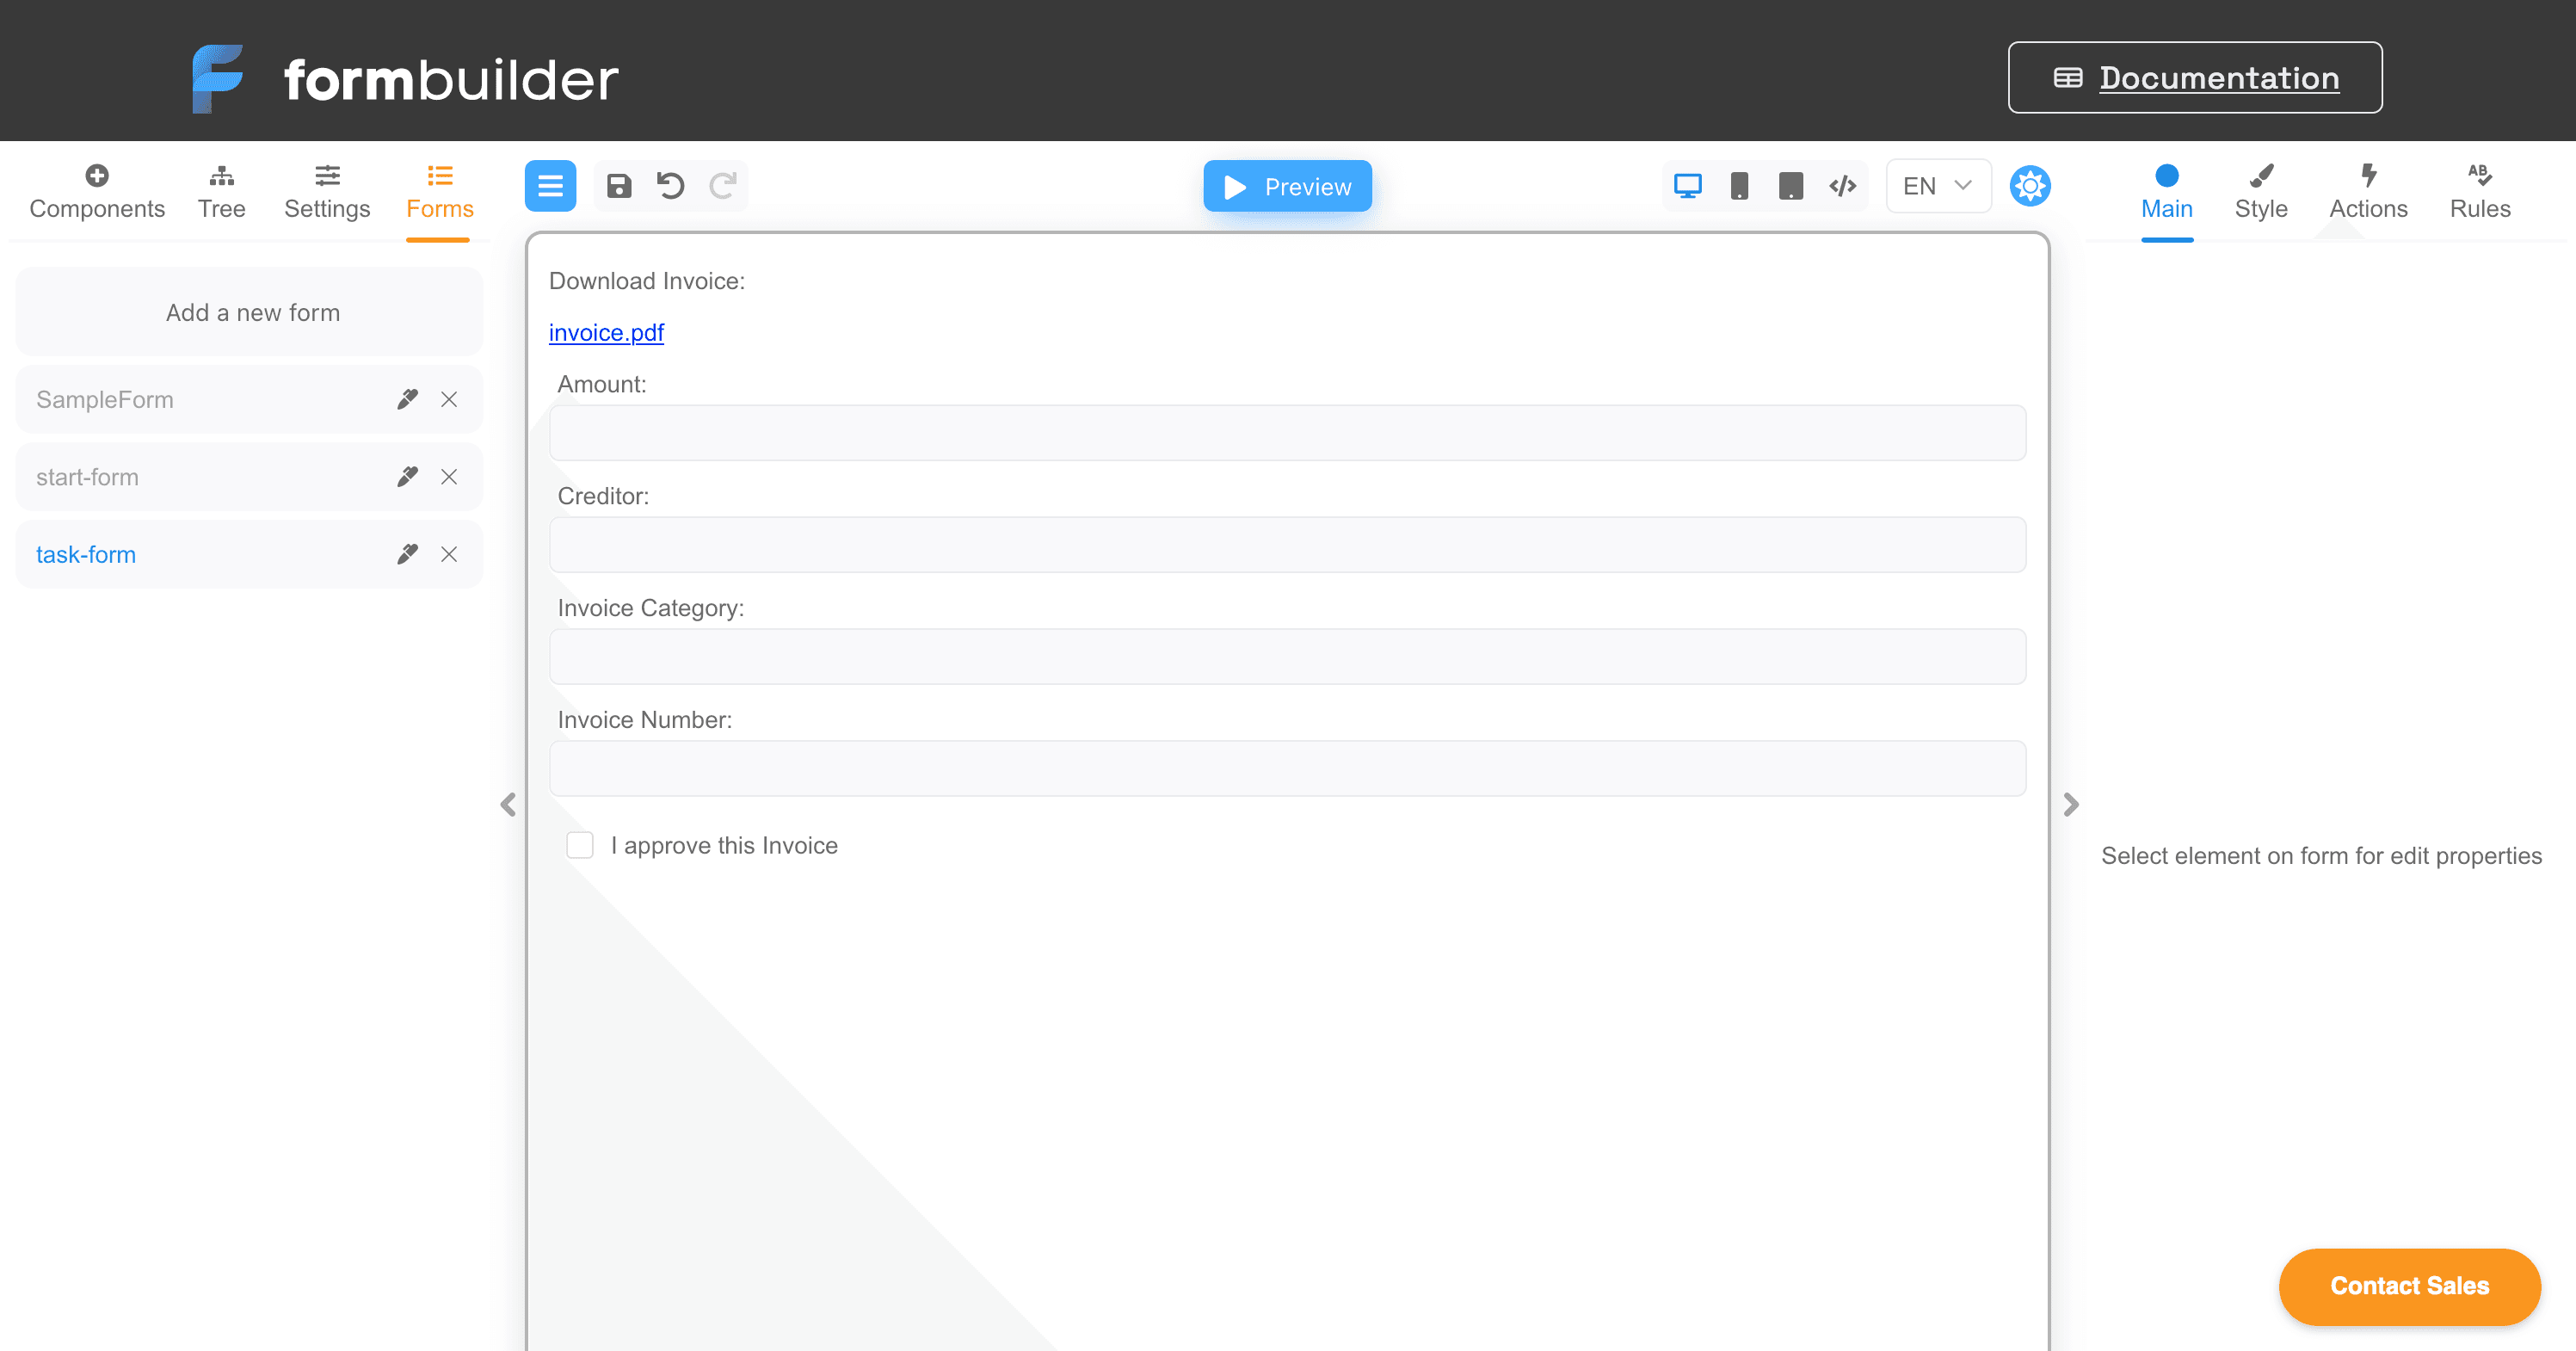Toggle mobile preview mode
Screen dimensions: 2576x1351
1740,185
